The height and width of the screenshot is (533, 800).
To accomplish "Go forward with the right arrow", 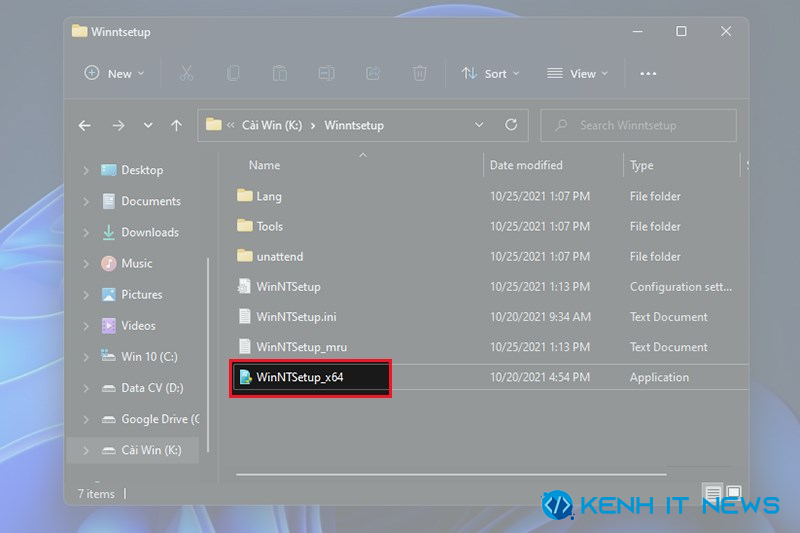I will point(118,125).
